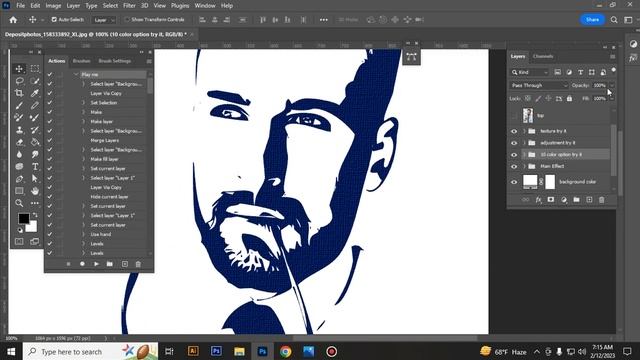Select the Pen tool

19,179
